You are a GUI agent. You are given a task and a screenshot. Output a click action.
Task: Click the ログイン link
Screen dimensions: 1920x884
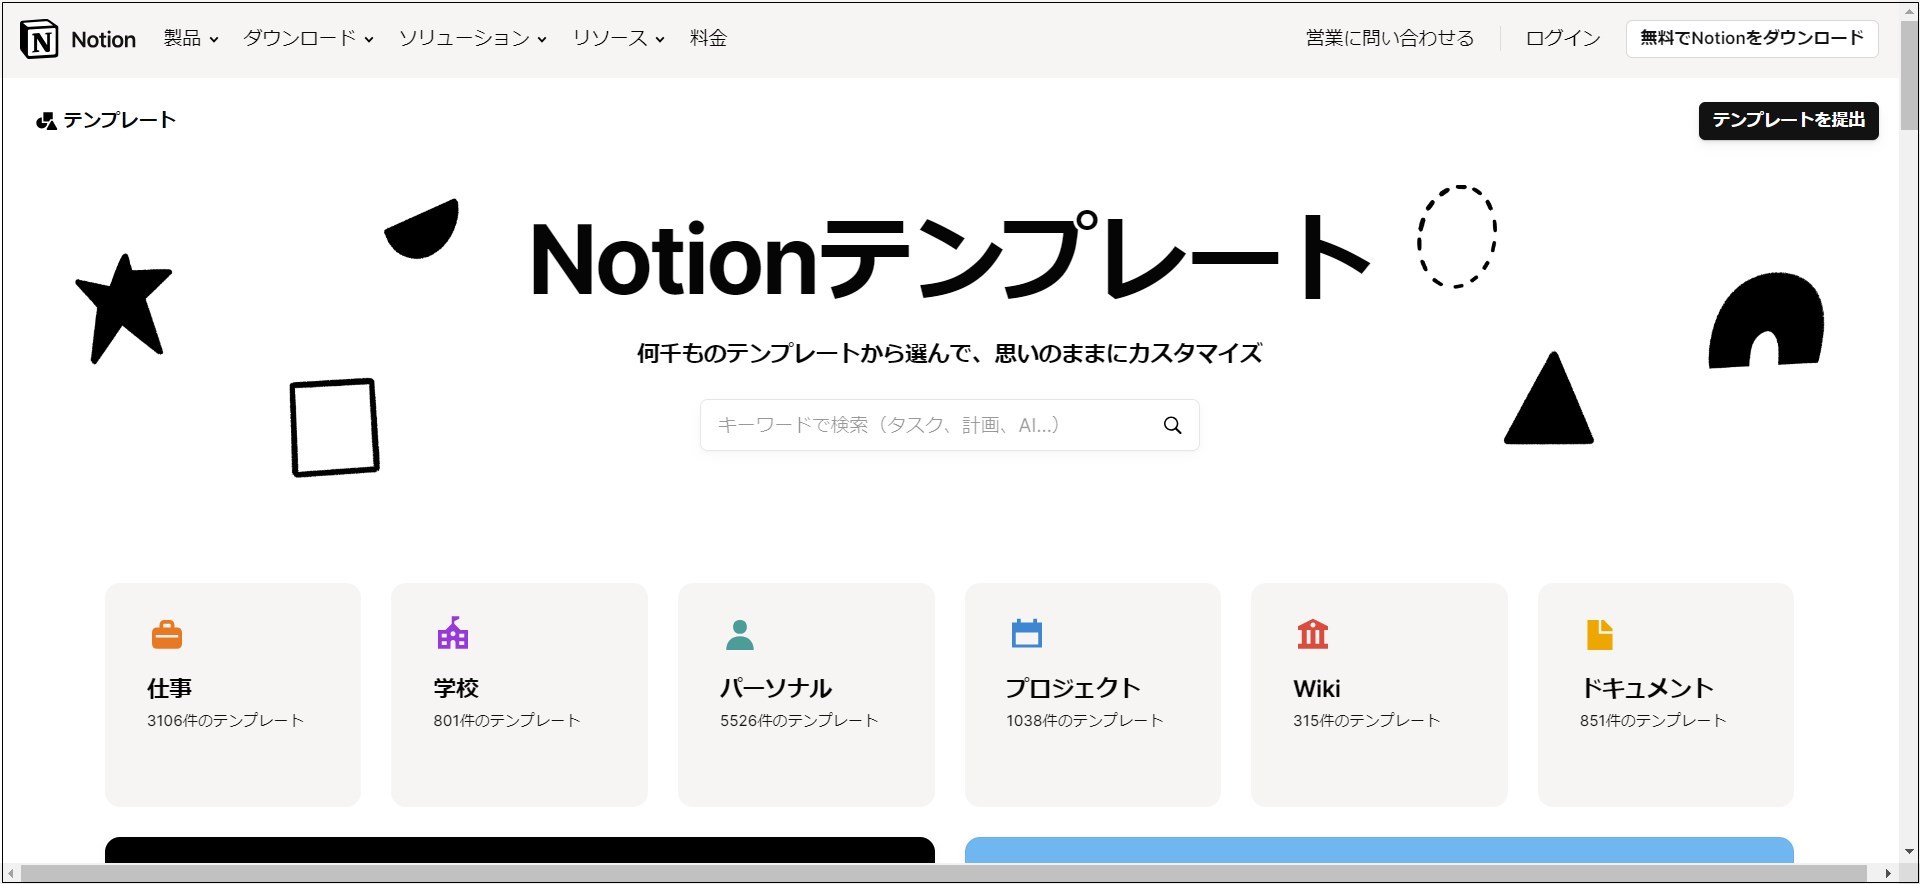coord(1562,39)
